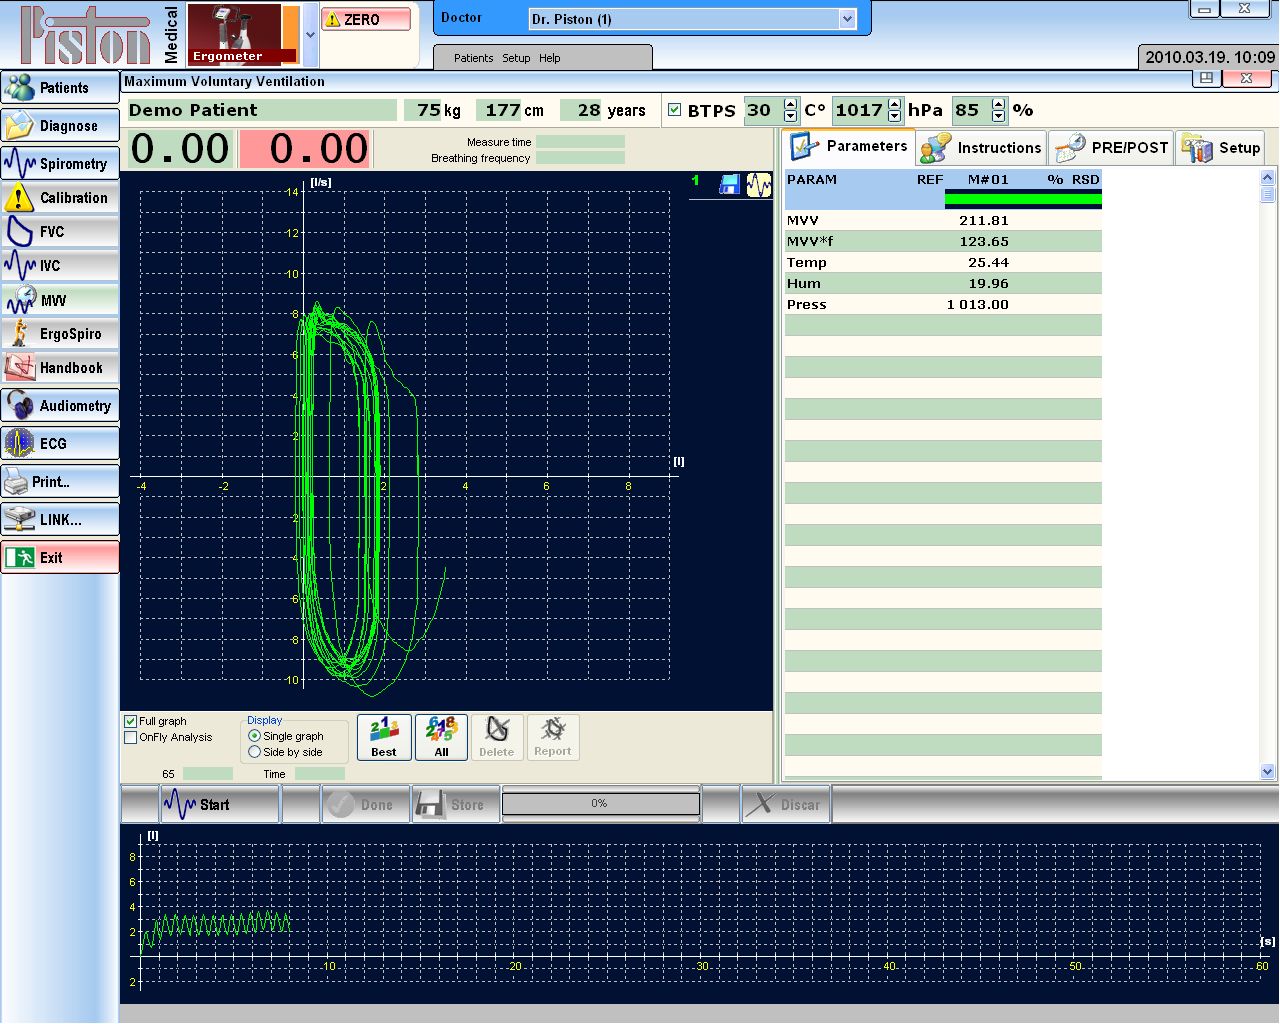Click the measurement progress bar
Screen dimensions: 1280x1024
(x=600, y=804)
